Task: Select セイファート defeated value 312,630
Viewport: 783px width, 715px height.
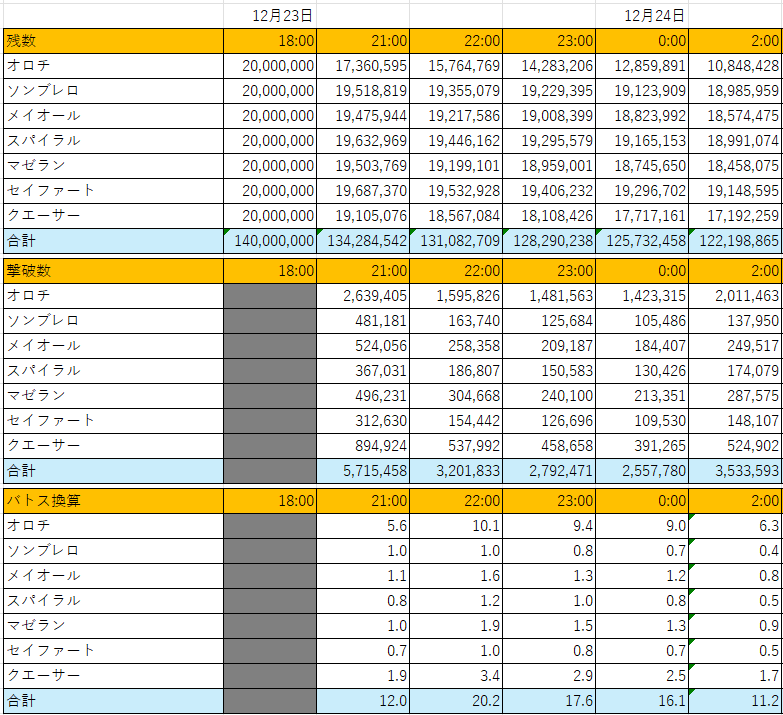Action: [x=363, y=420]
